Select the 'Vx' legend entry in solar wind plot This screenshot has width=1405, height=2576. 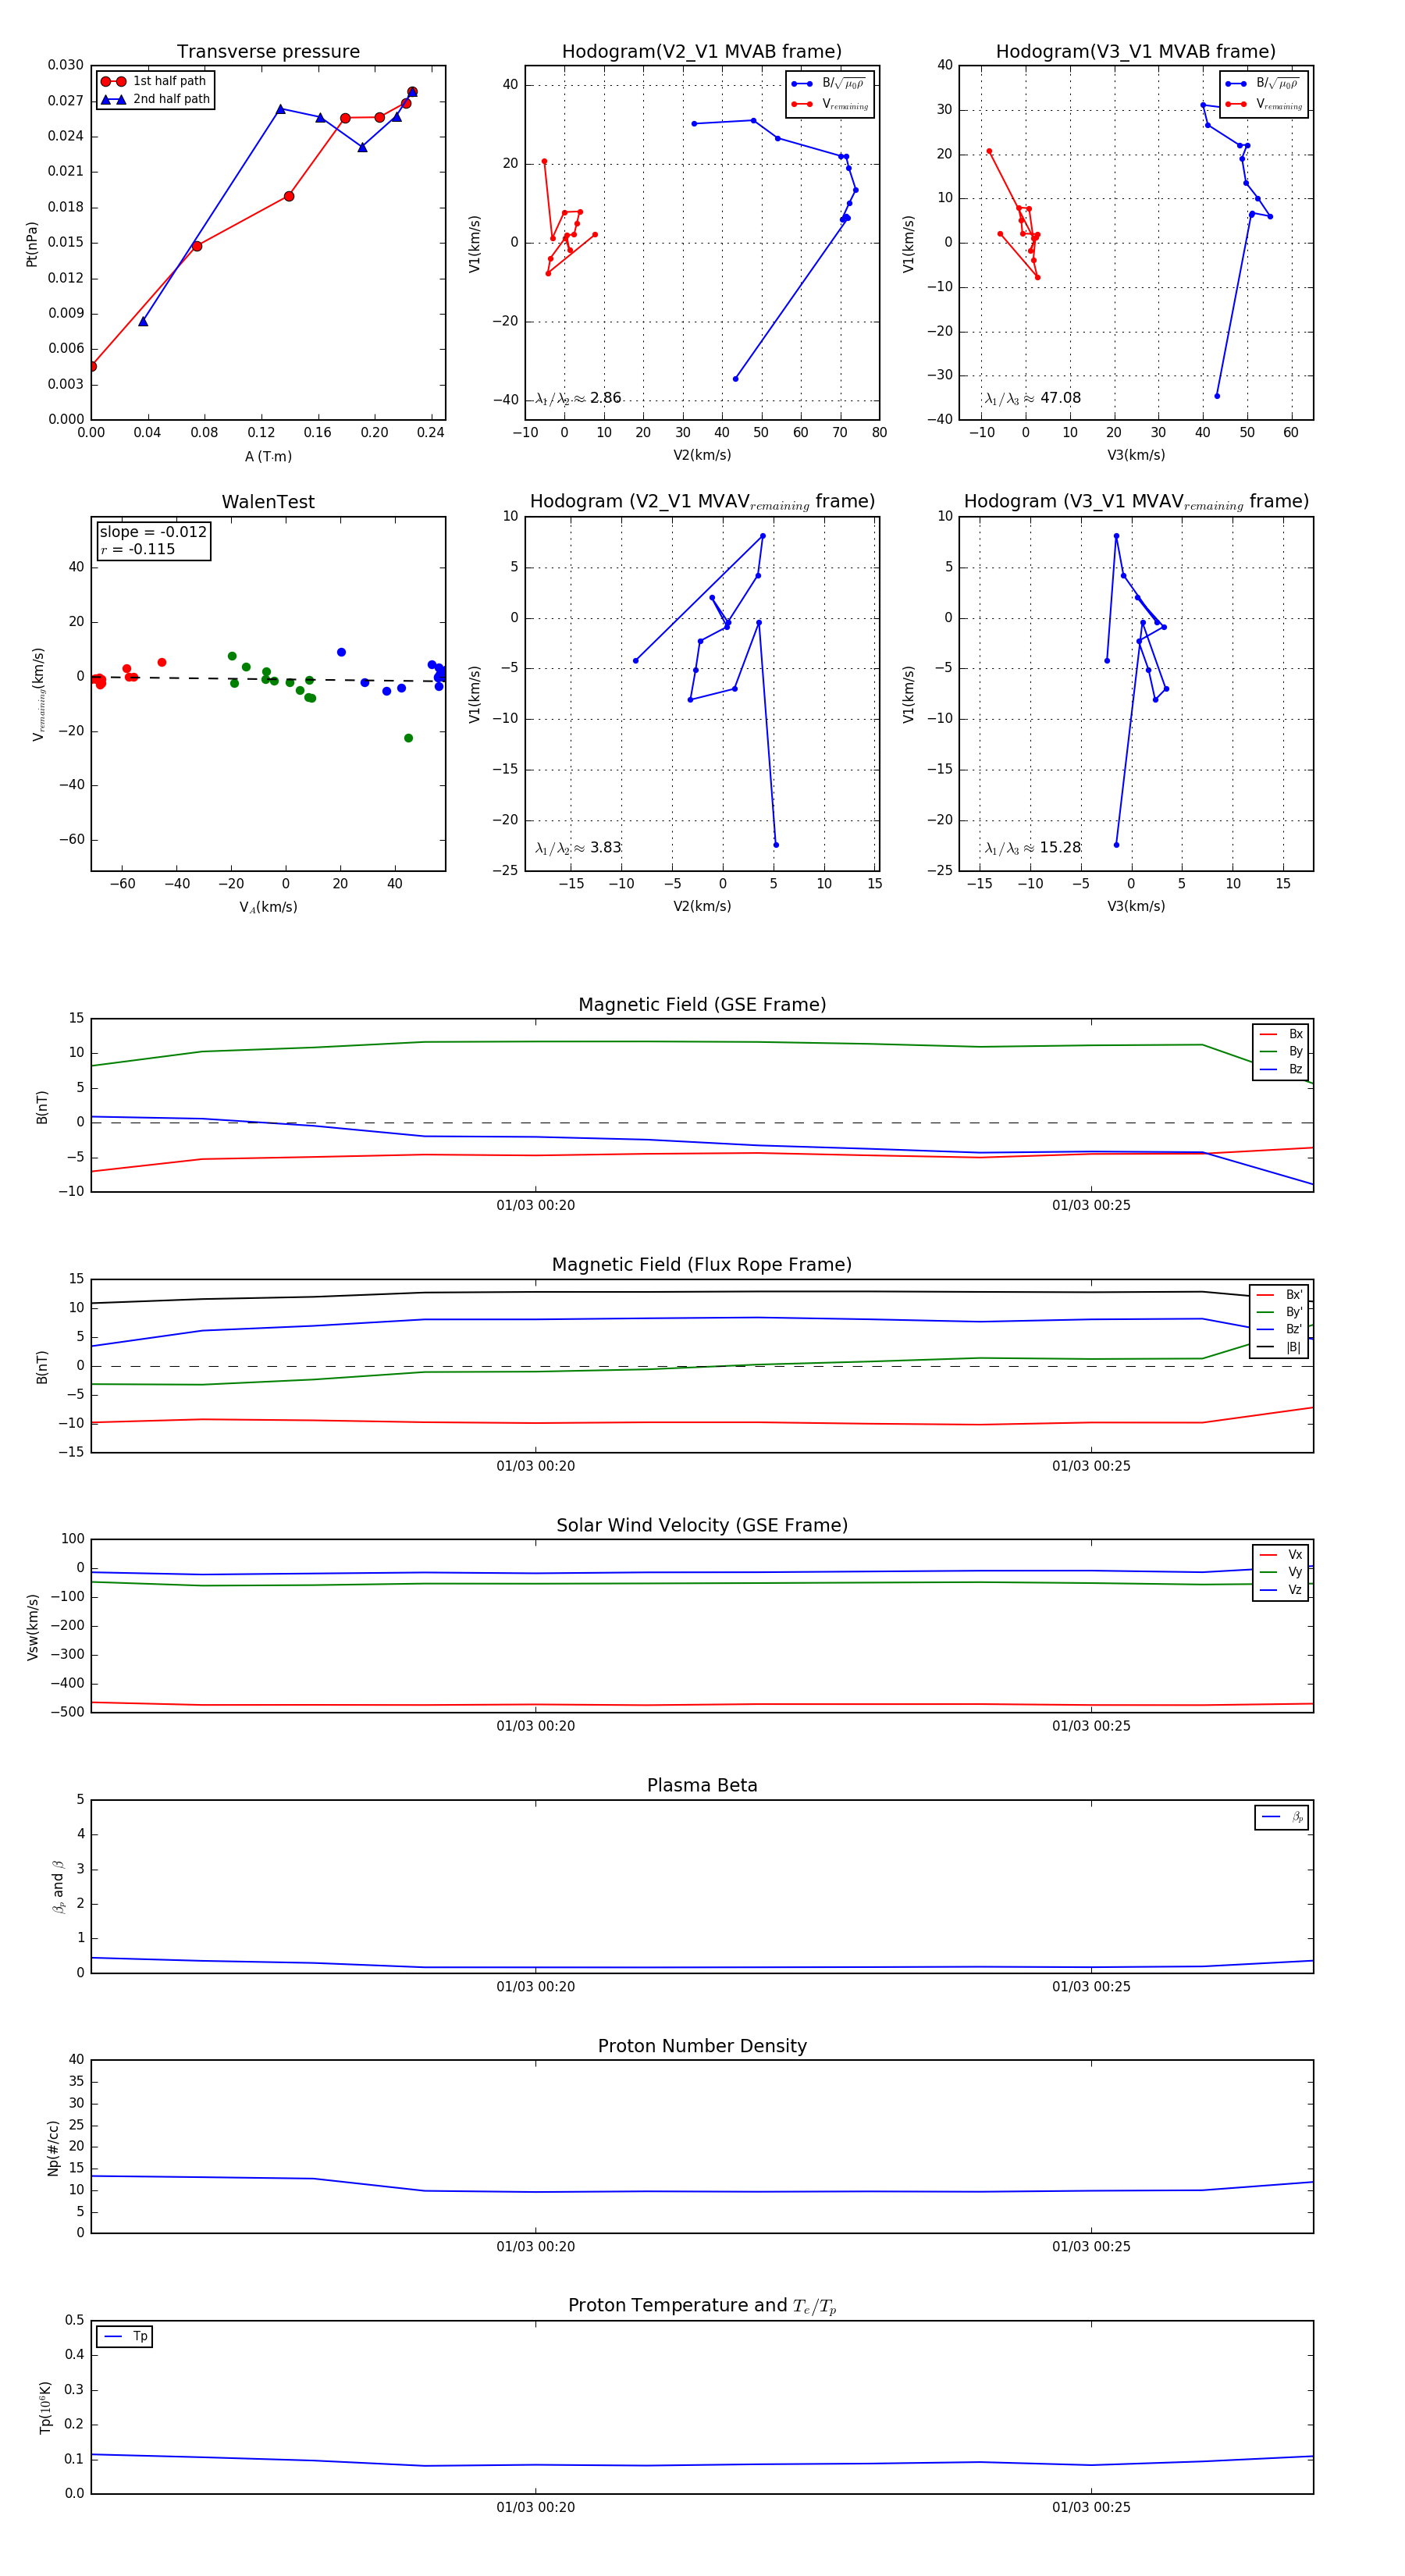coord(1282,1555)
